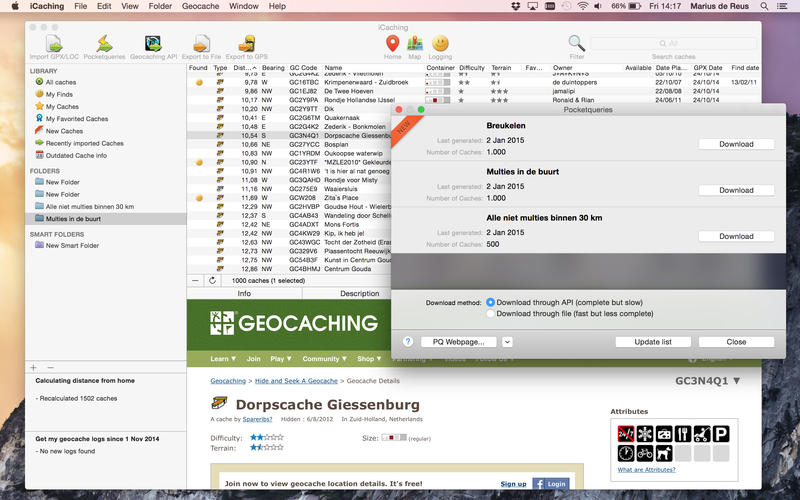Click the refresh list icon

pyautogui.click(x=212, y=281)
